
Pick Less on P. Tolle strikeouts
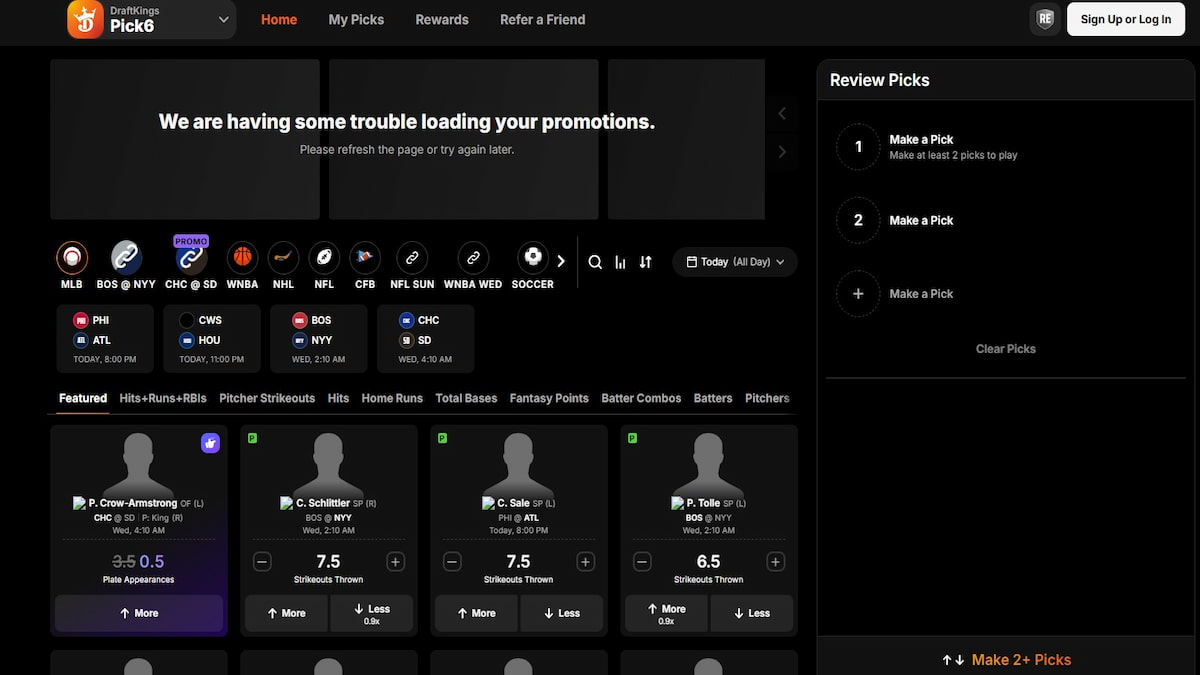(x=752, y=613)
